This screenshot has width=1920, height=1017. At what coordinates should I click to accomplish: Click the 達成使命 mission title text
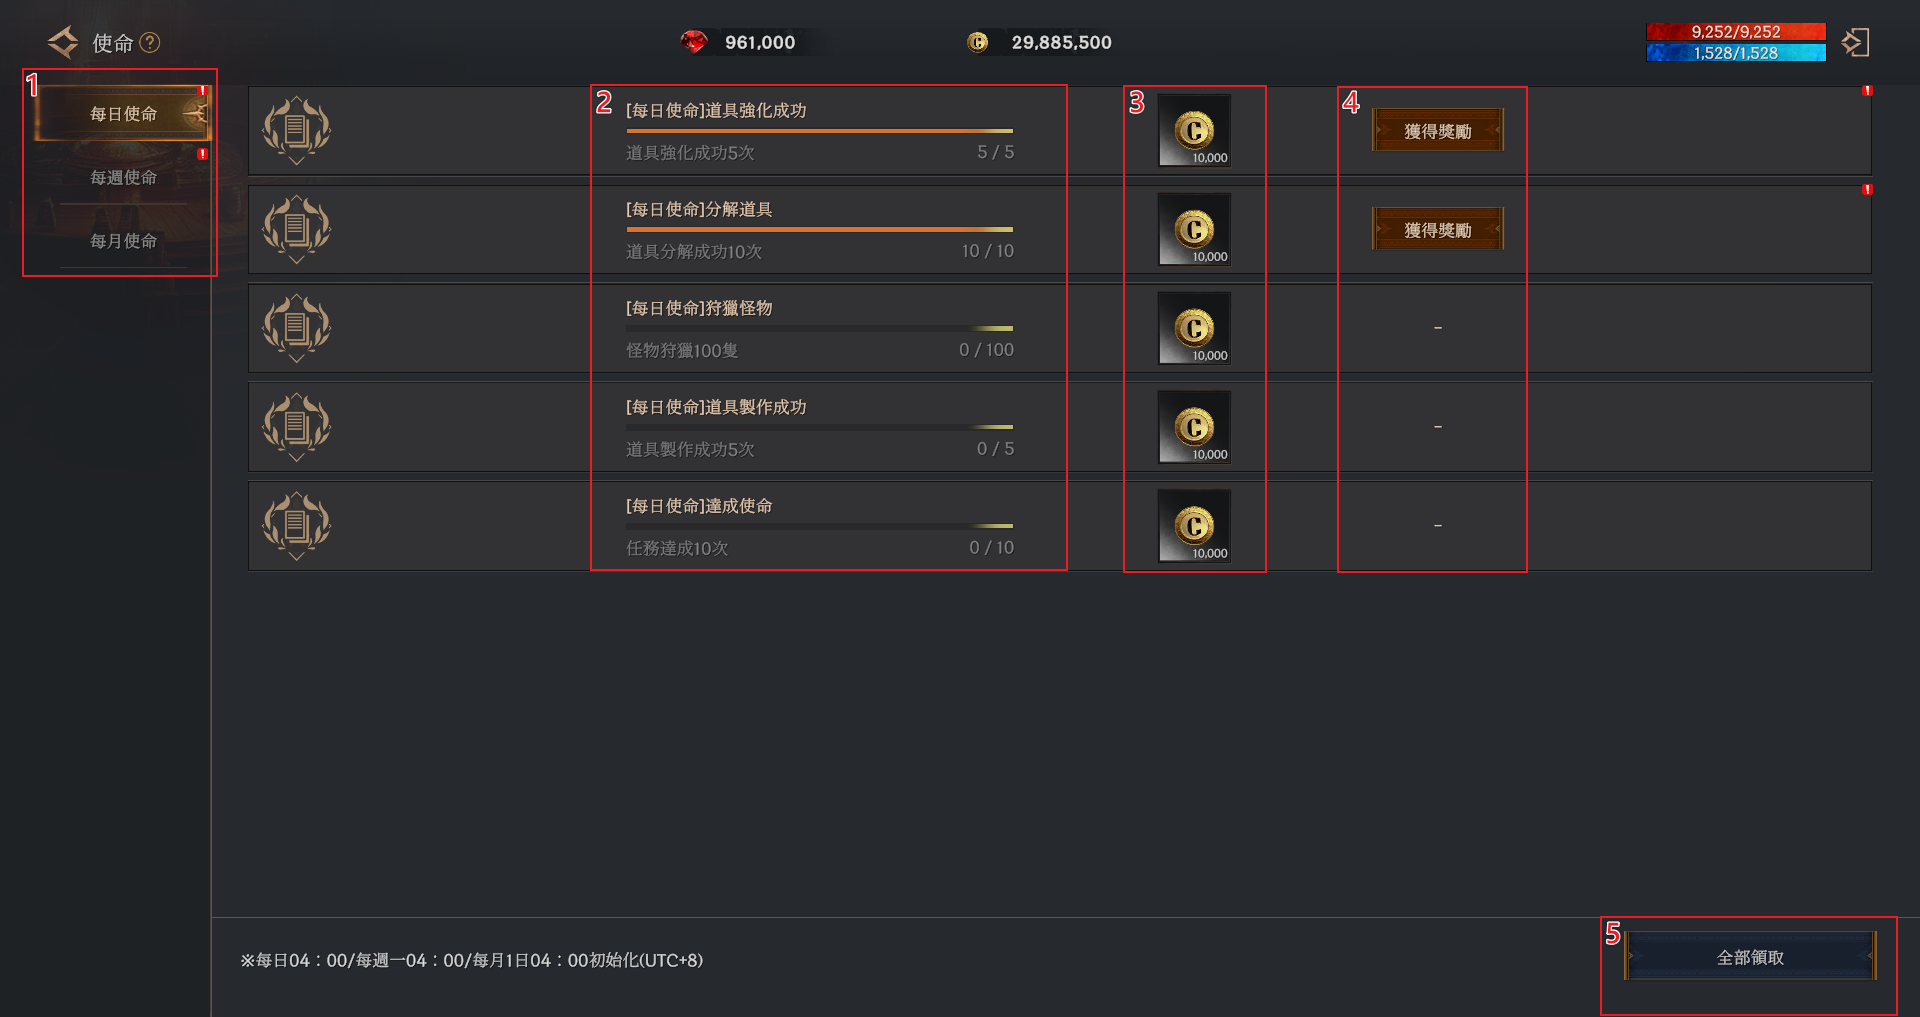point(699,506)
